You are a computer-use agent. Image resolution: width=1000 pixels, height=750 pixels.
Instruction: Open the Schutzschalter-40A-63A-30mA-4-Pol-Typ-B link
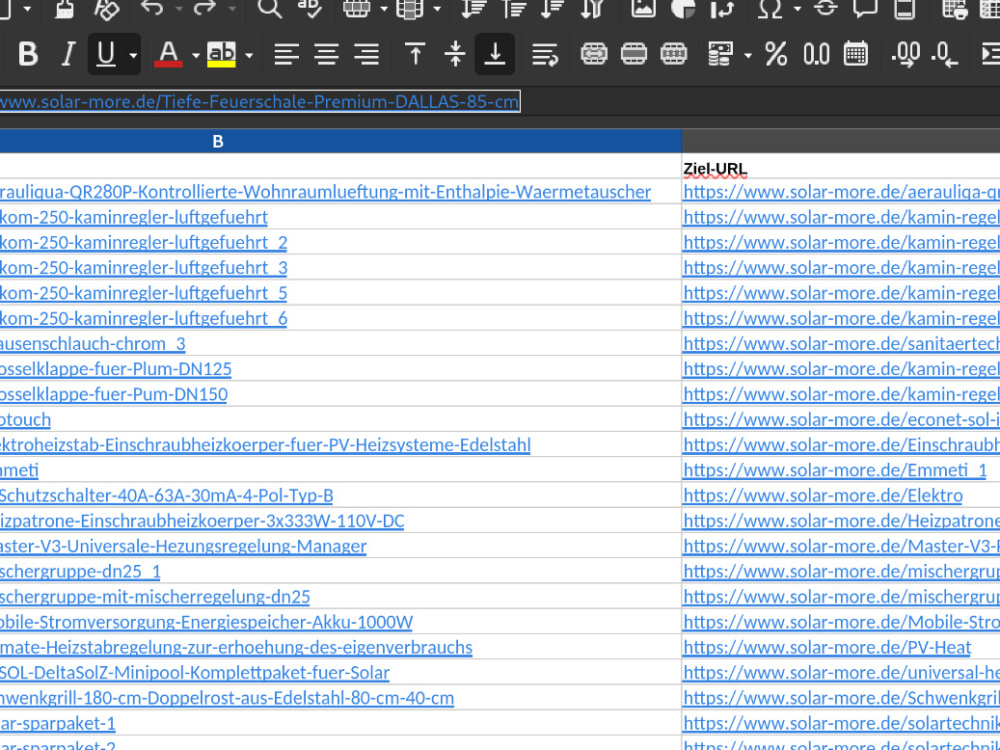coord(166,496)
